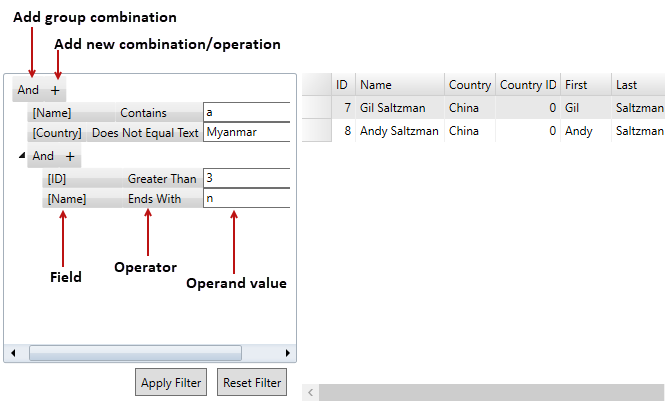Change the Greater Than operator
Screen dimensions: 667x406
click(161, 179)
